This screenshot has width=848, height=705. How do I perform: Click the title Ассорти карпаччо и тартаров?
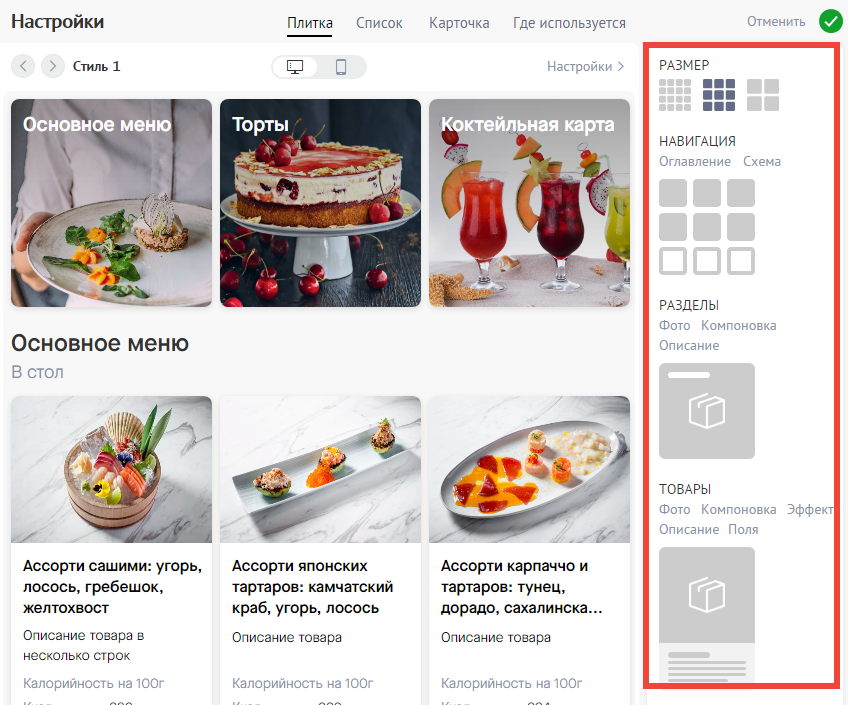coord(521,587)
